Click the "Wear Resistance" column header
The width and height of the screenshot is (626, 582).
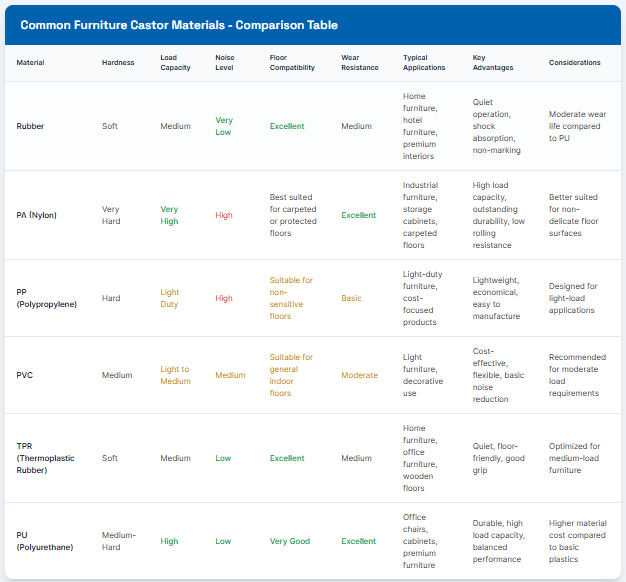[359, 63]
